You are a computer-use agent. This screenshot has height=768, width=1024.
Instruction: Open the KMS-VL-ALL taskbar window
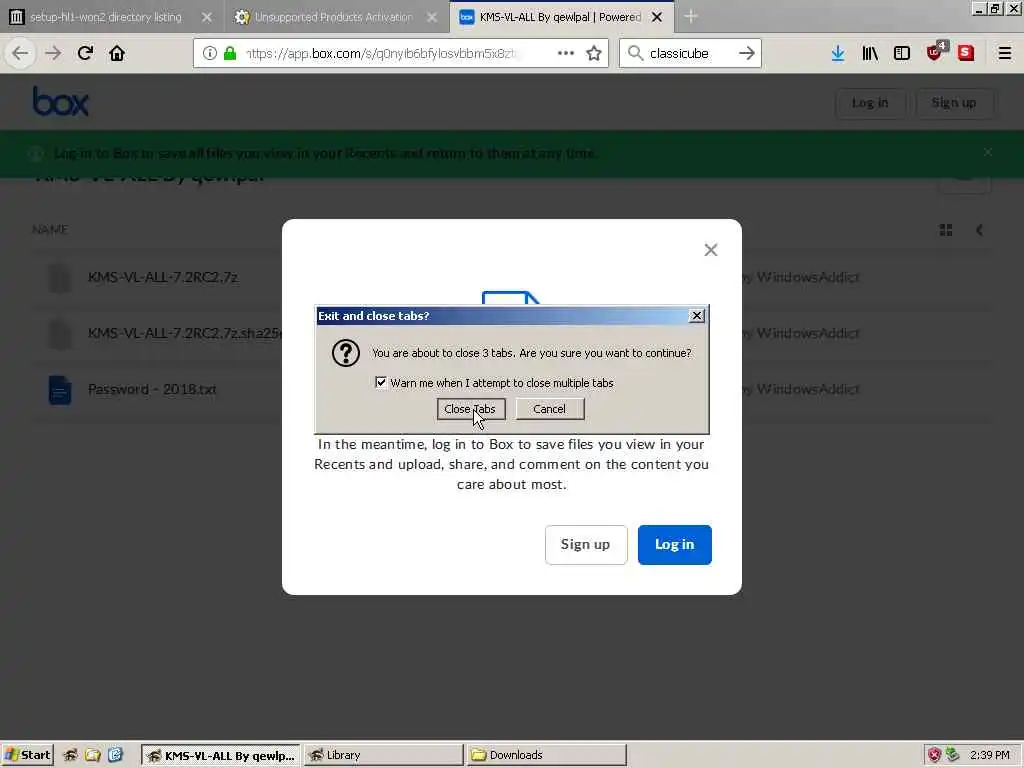(221, 755)
